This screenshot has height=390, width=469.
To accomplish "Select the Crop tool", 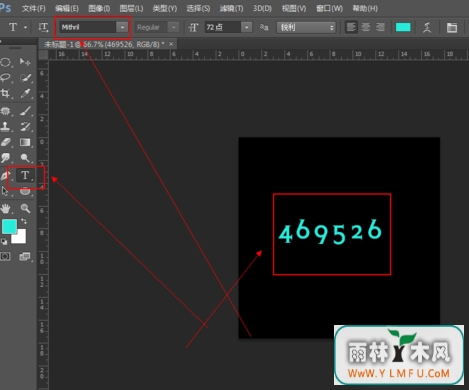I will [x=5, y=93].
